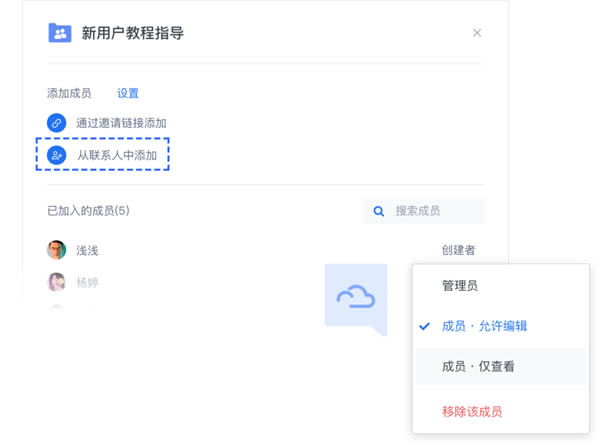Click the invite link chain icon
Viewport: 600px width, 446px height.
[57, 123]
